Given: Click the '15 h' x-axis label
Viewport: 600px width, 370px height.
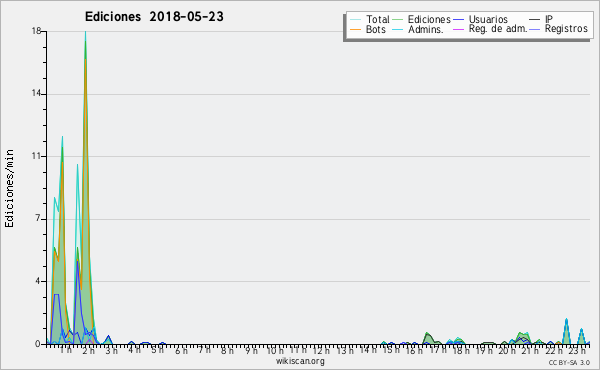Looking at the screenshot, I should pyautogui.click(x=390, y=350).
